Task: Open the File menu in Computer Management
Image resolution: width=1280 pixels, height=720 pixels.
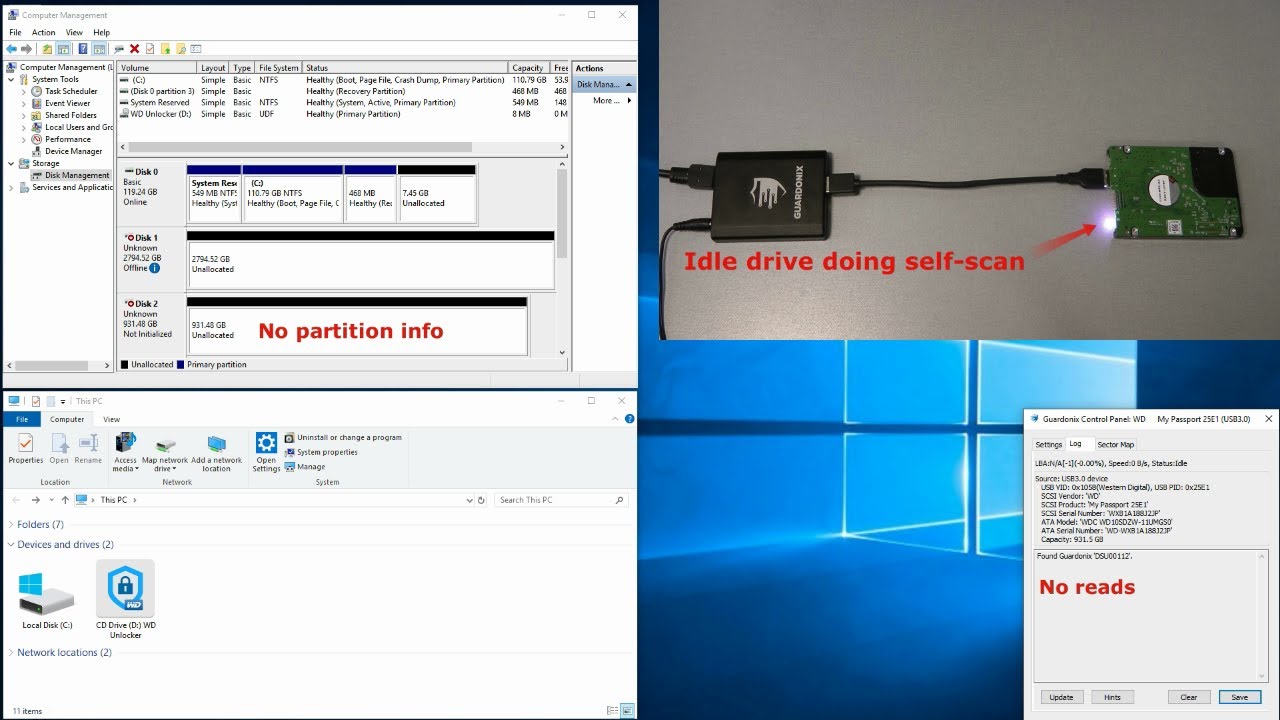Action: pos(15,32)
